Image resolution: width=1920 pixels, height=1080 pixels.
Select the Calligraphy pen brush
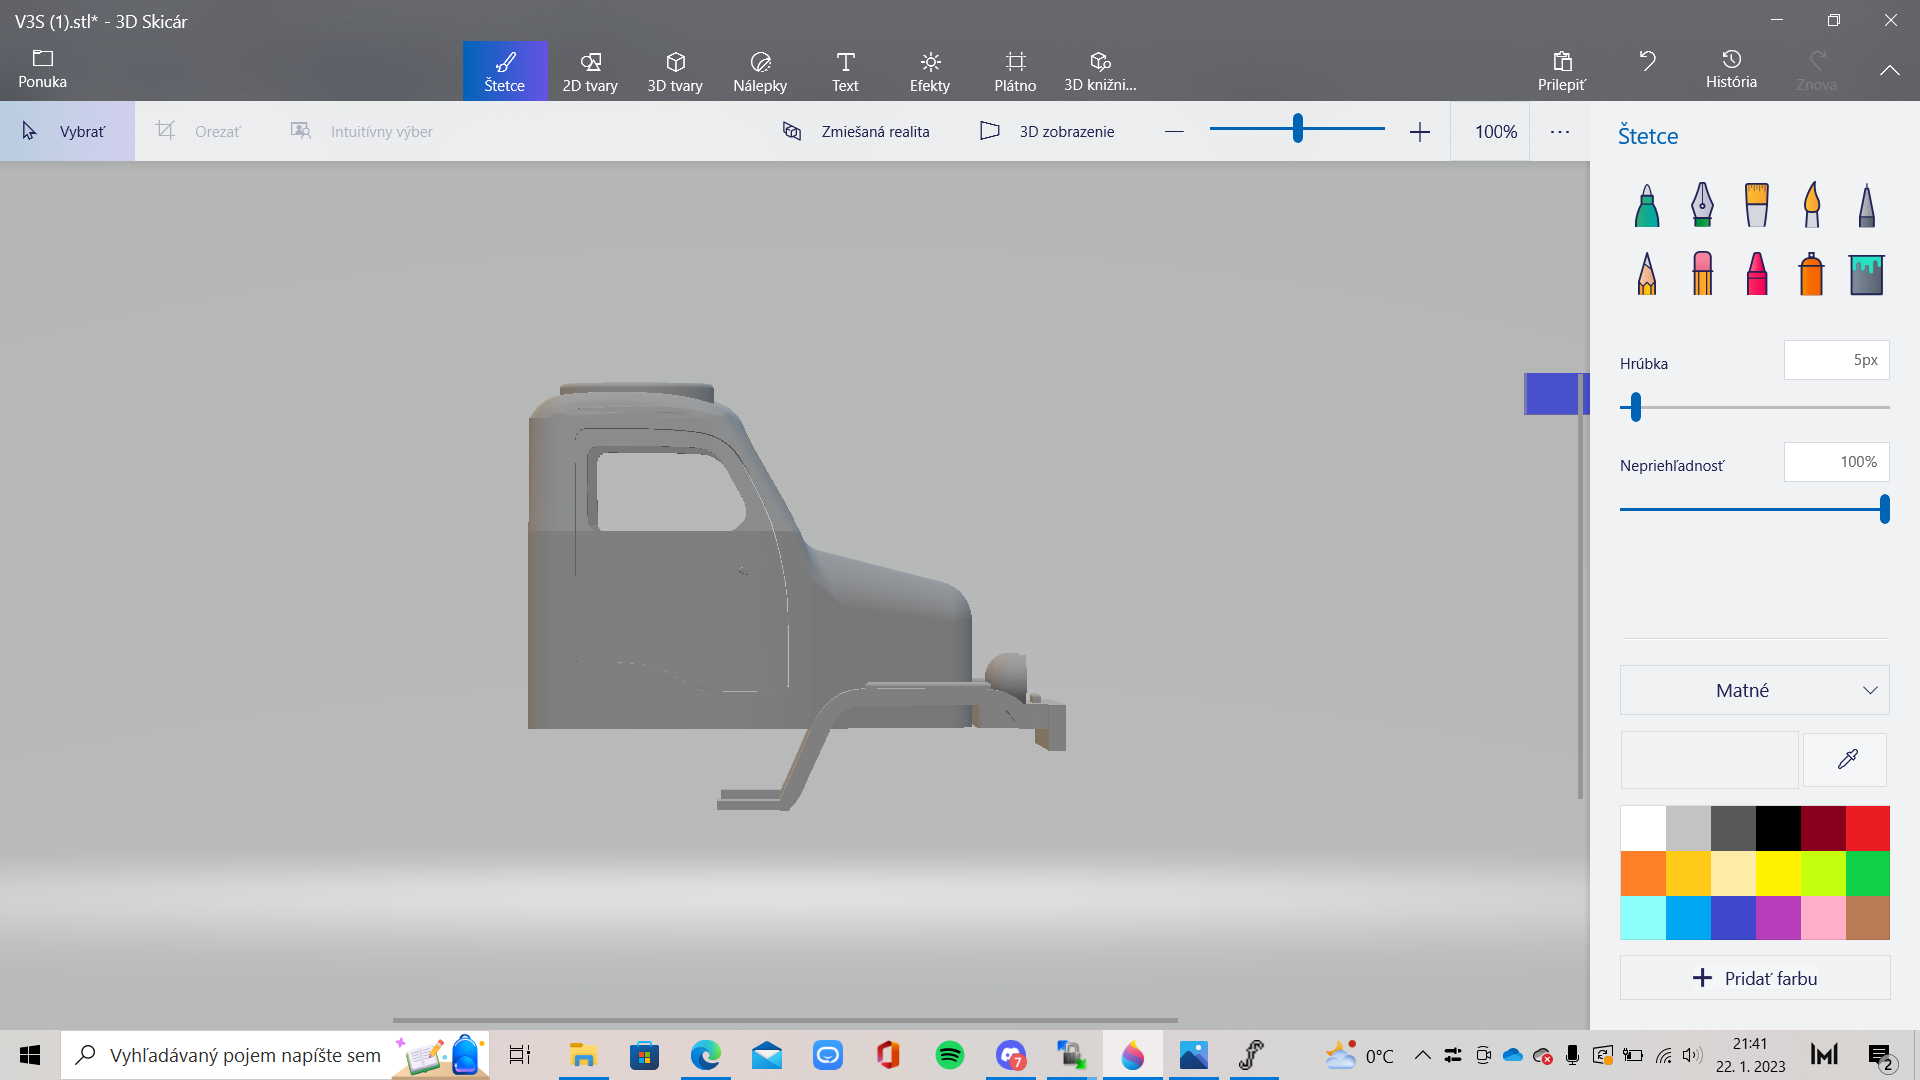tap(1702, 205)
